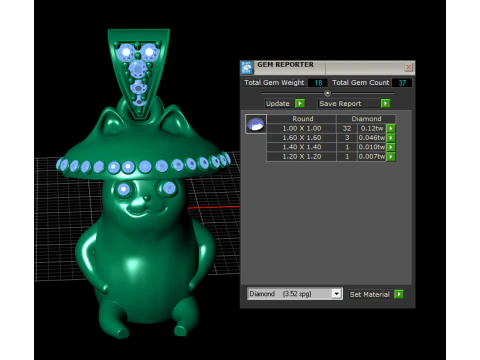Screen dimensions: 480x360
Task: Click the green arrow beside Set Material
Action: click(399, 294)
